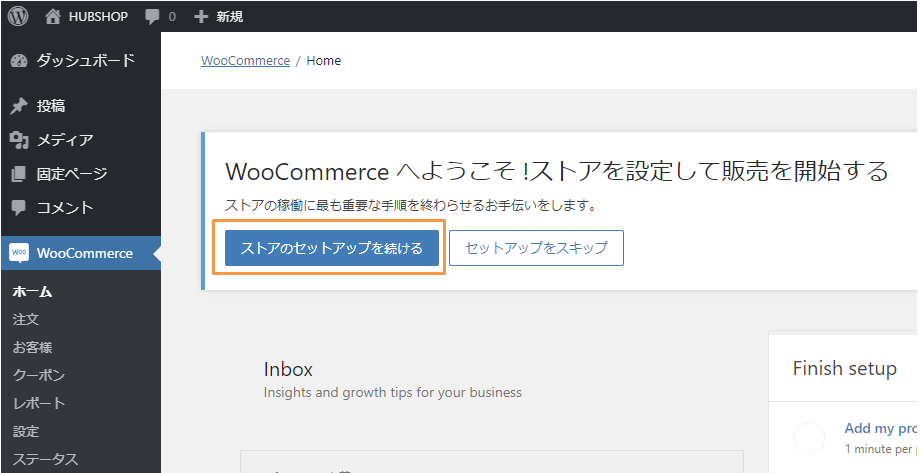Click ストアのセットアップを続ける button
The height and width of the screenshot is (473, 920).
[x=332, y=248]
